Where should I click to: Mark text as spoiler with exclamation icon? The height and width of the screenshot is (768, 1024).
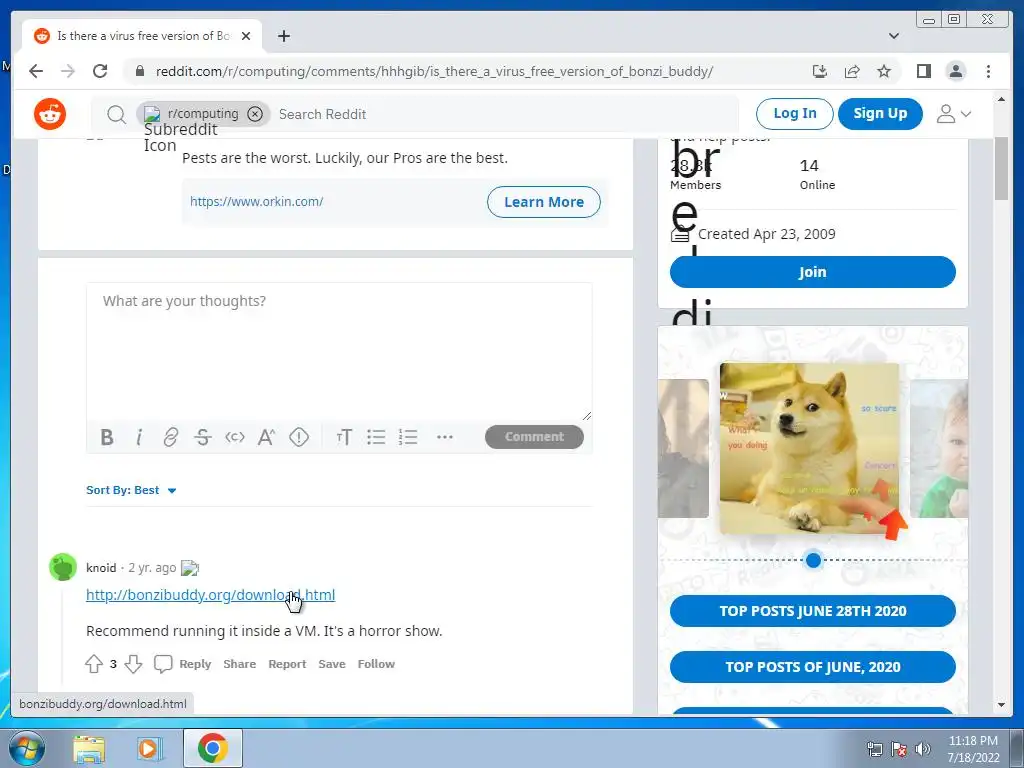coord(298,437)
